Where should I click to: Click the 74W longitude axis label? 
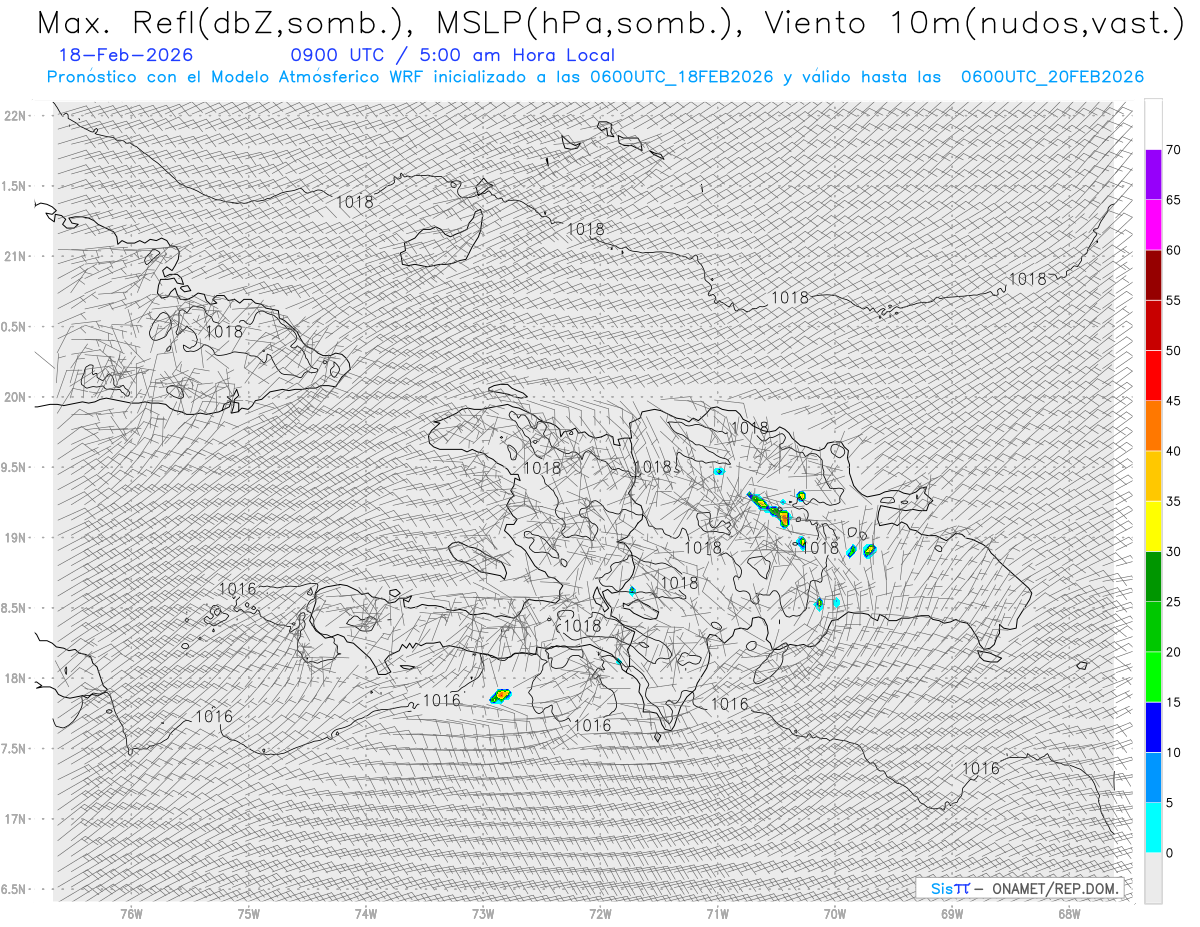(365, 913)
